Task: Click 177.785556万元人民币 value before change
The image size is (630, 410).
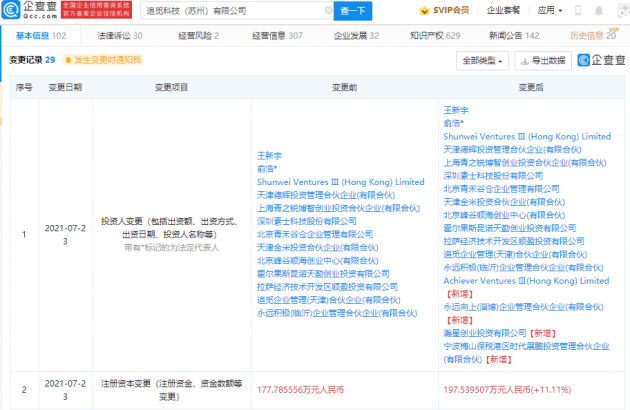Action: (301, 390)
